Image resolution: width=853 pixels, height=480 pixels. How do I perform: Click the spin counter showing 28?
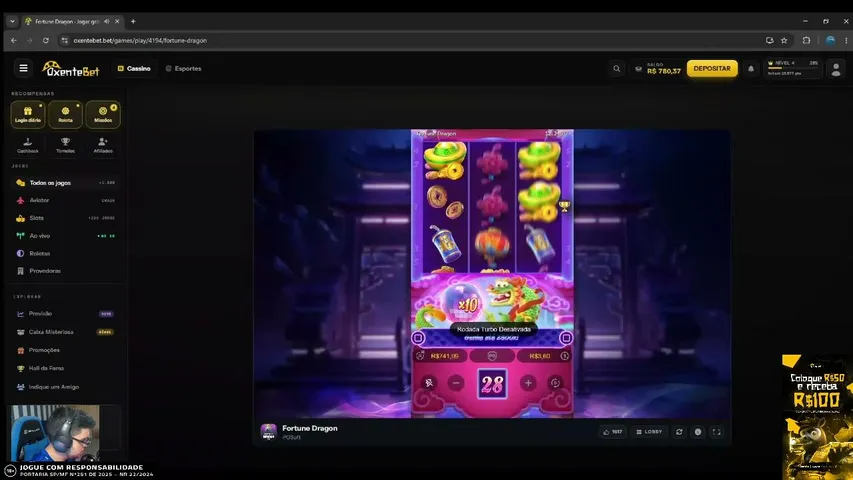(492, 384)
